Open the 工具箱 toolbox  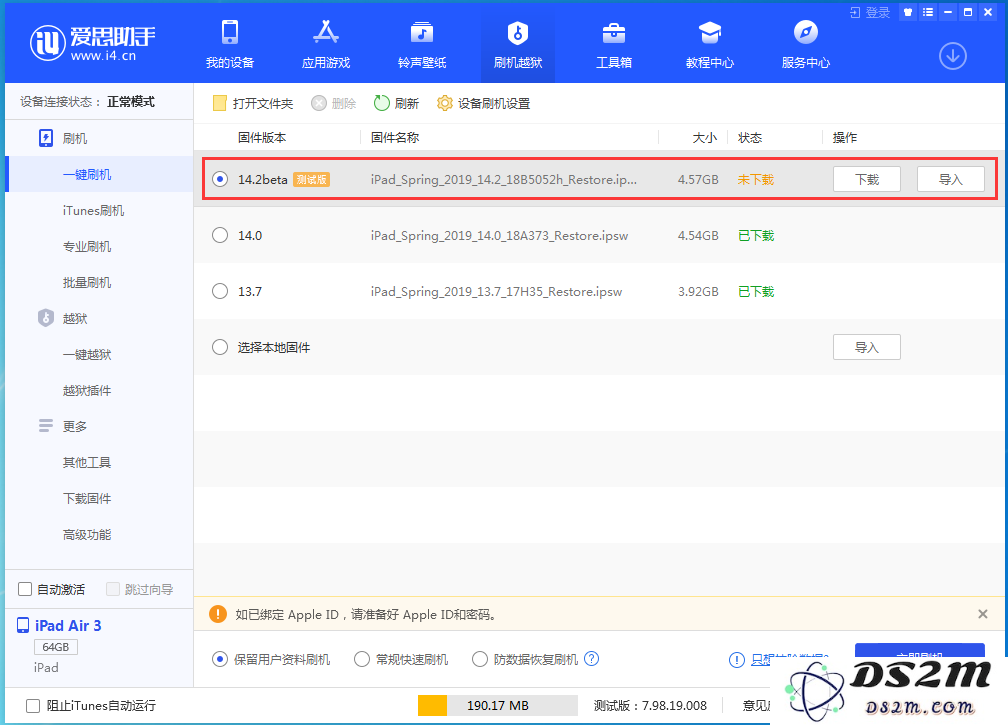coord(614,44)
